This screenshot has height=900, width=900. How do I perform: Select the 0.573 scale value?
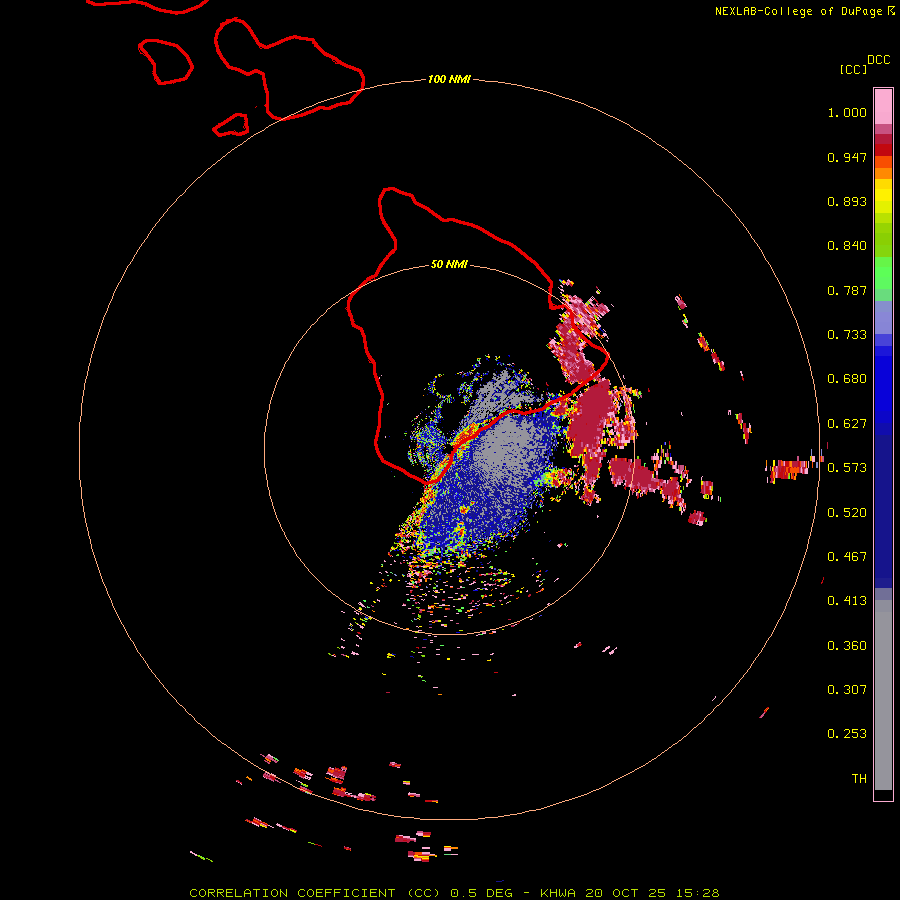click(847, 468)
